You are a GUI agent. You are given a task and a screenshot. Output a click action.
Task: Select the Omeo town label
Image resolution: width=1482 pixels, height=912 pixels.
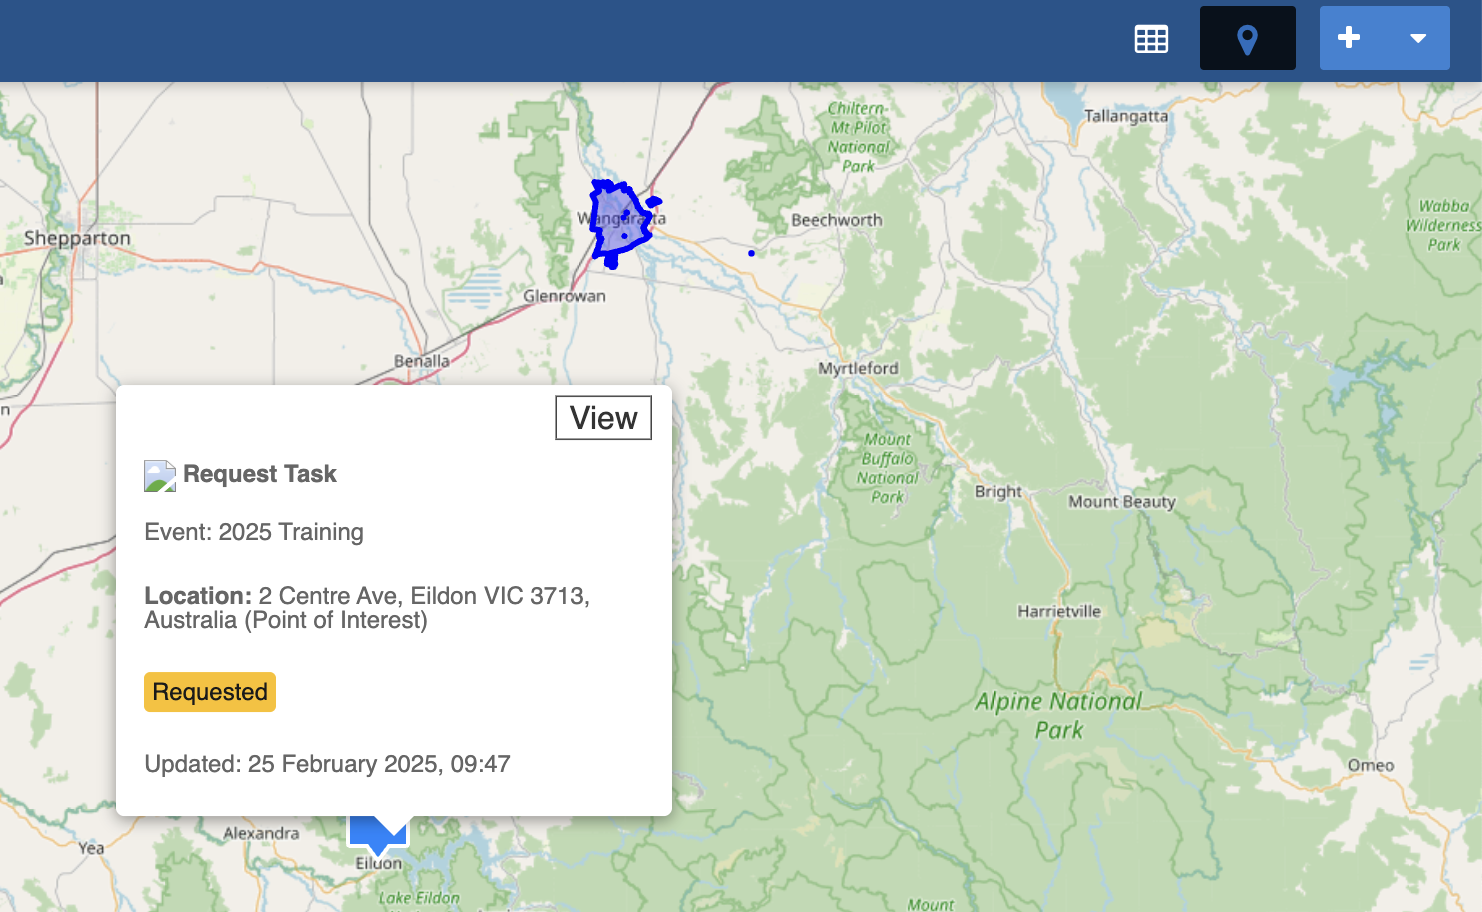(1370, 765)
